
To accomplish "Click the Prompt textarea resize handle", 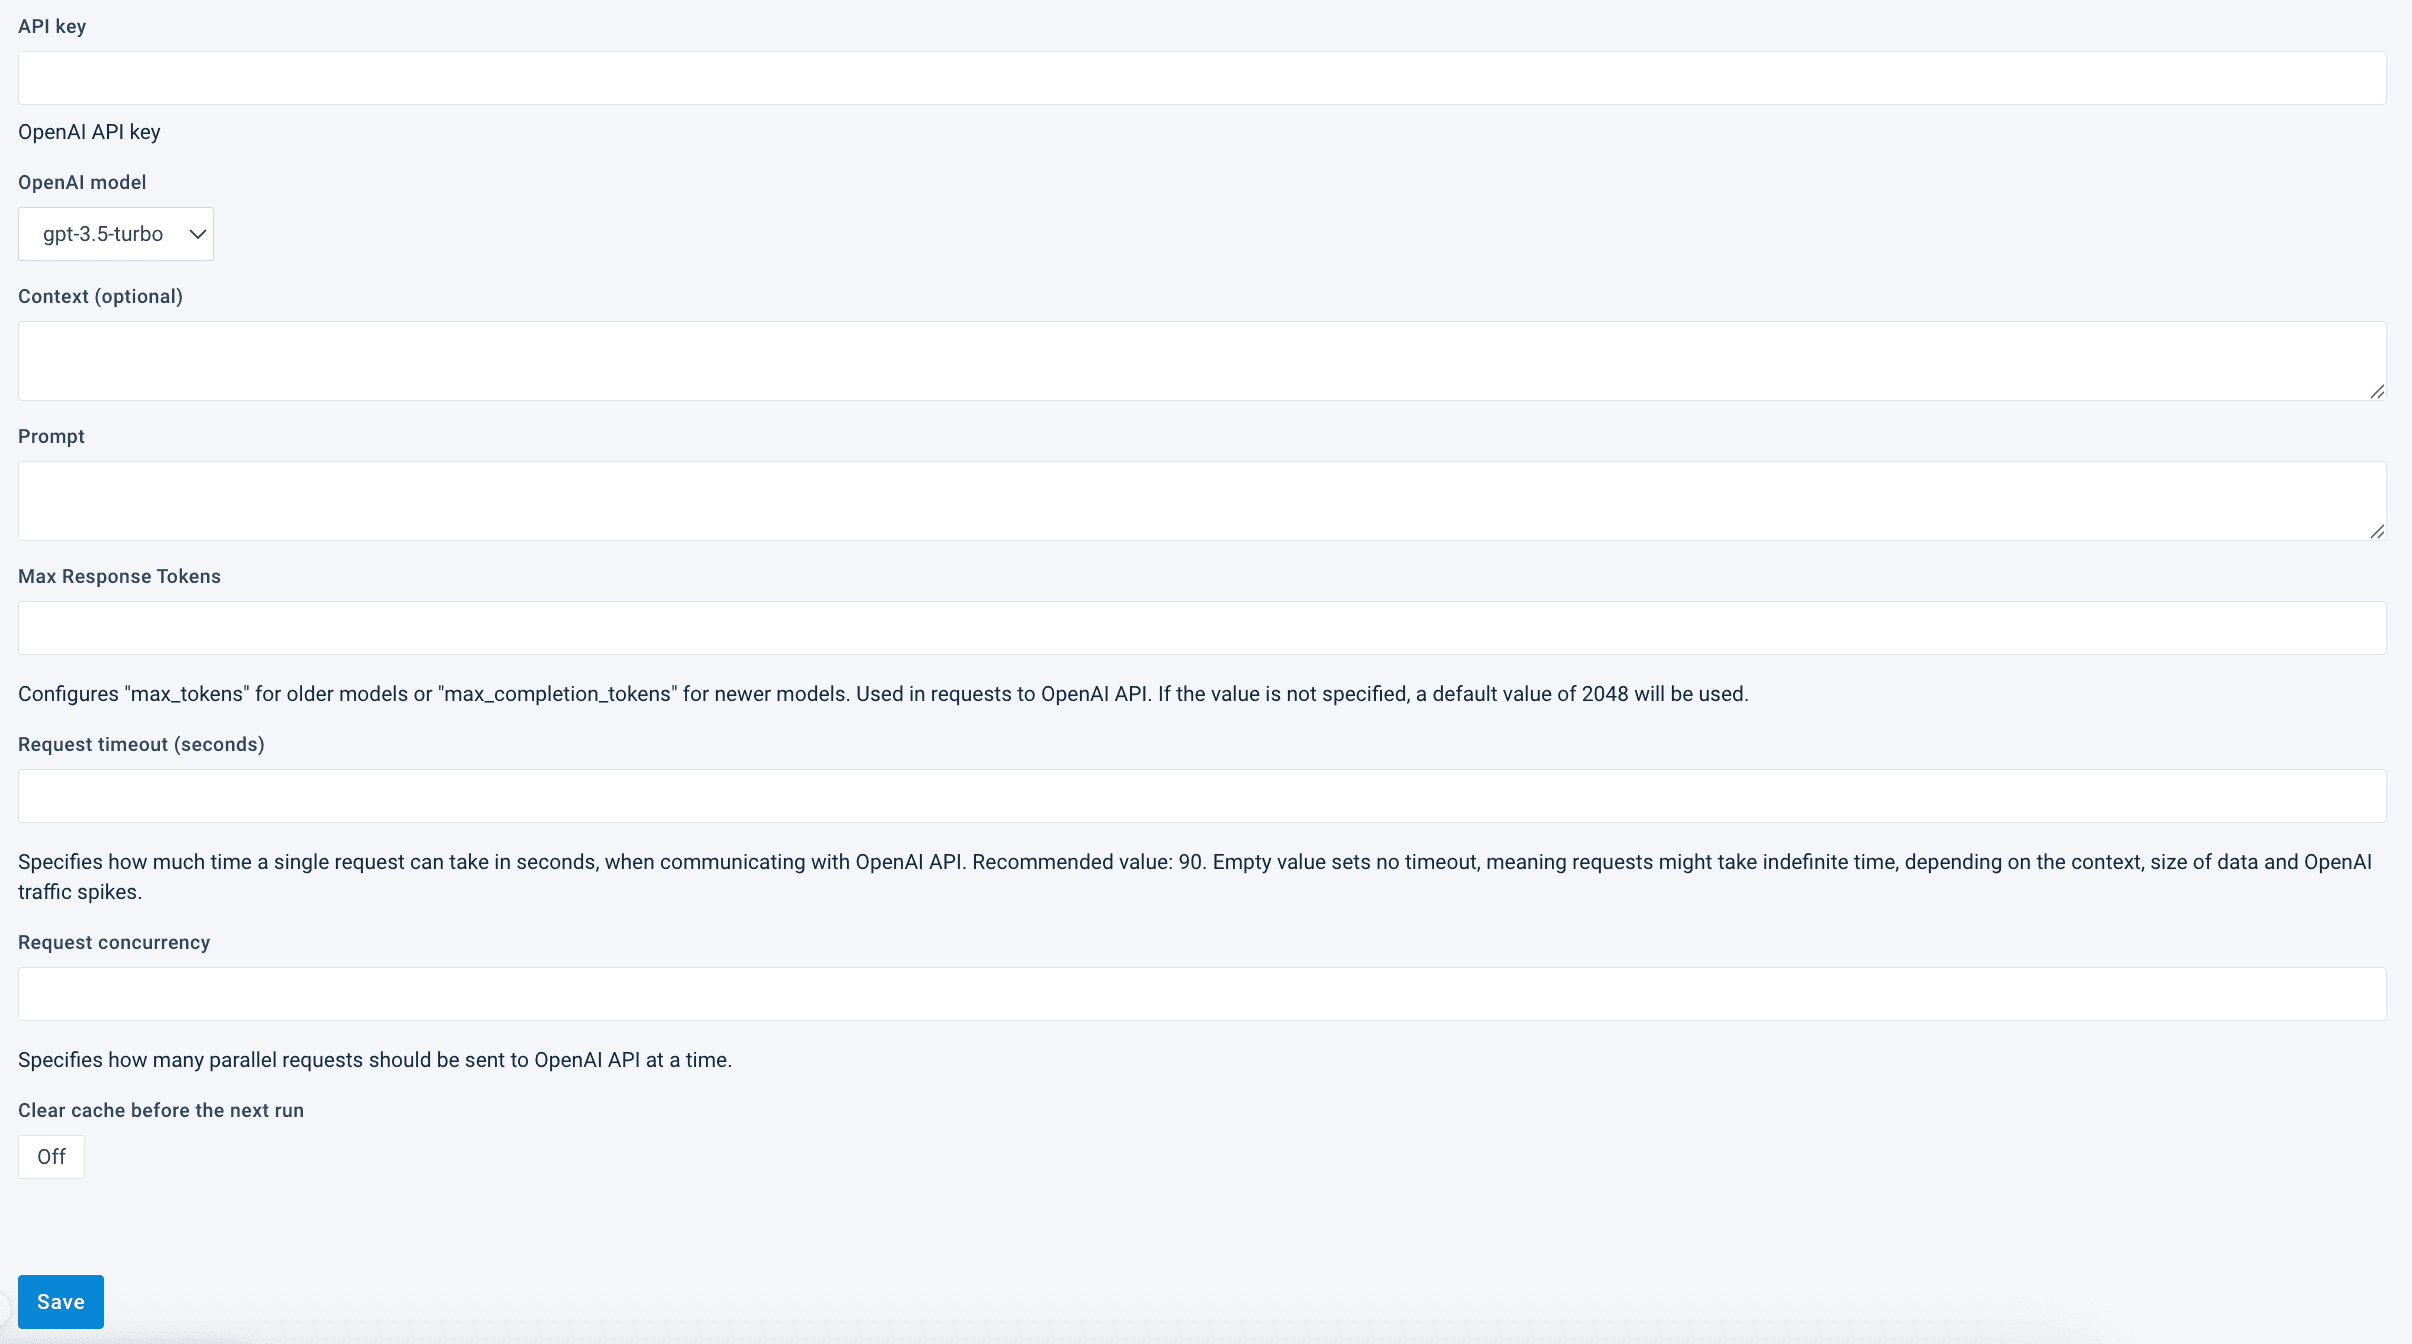I will [x=2377, y=532].
